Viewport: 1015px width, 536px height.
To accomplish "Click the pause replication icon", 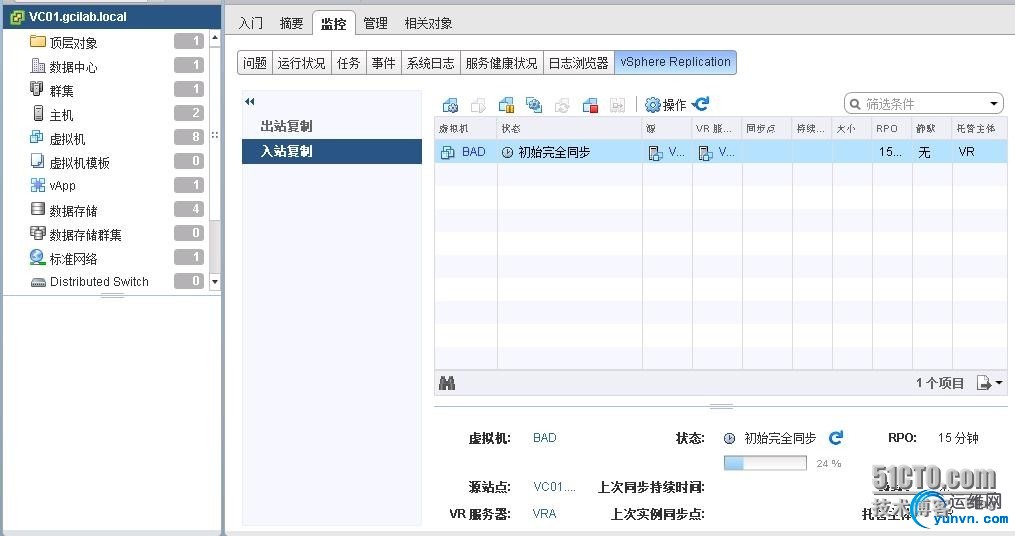I will [x=506, y=105].
